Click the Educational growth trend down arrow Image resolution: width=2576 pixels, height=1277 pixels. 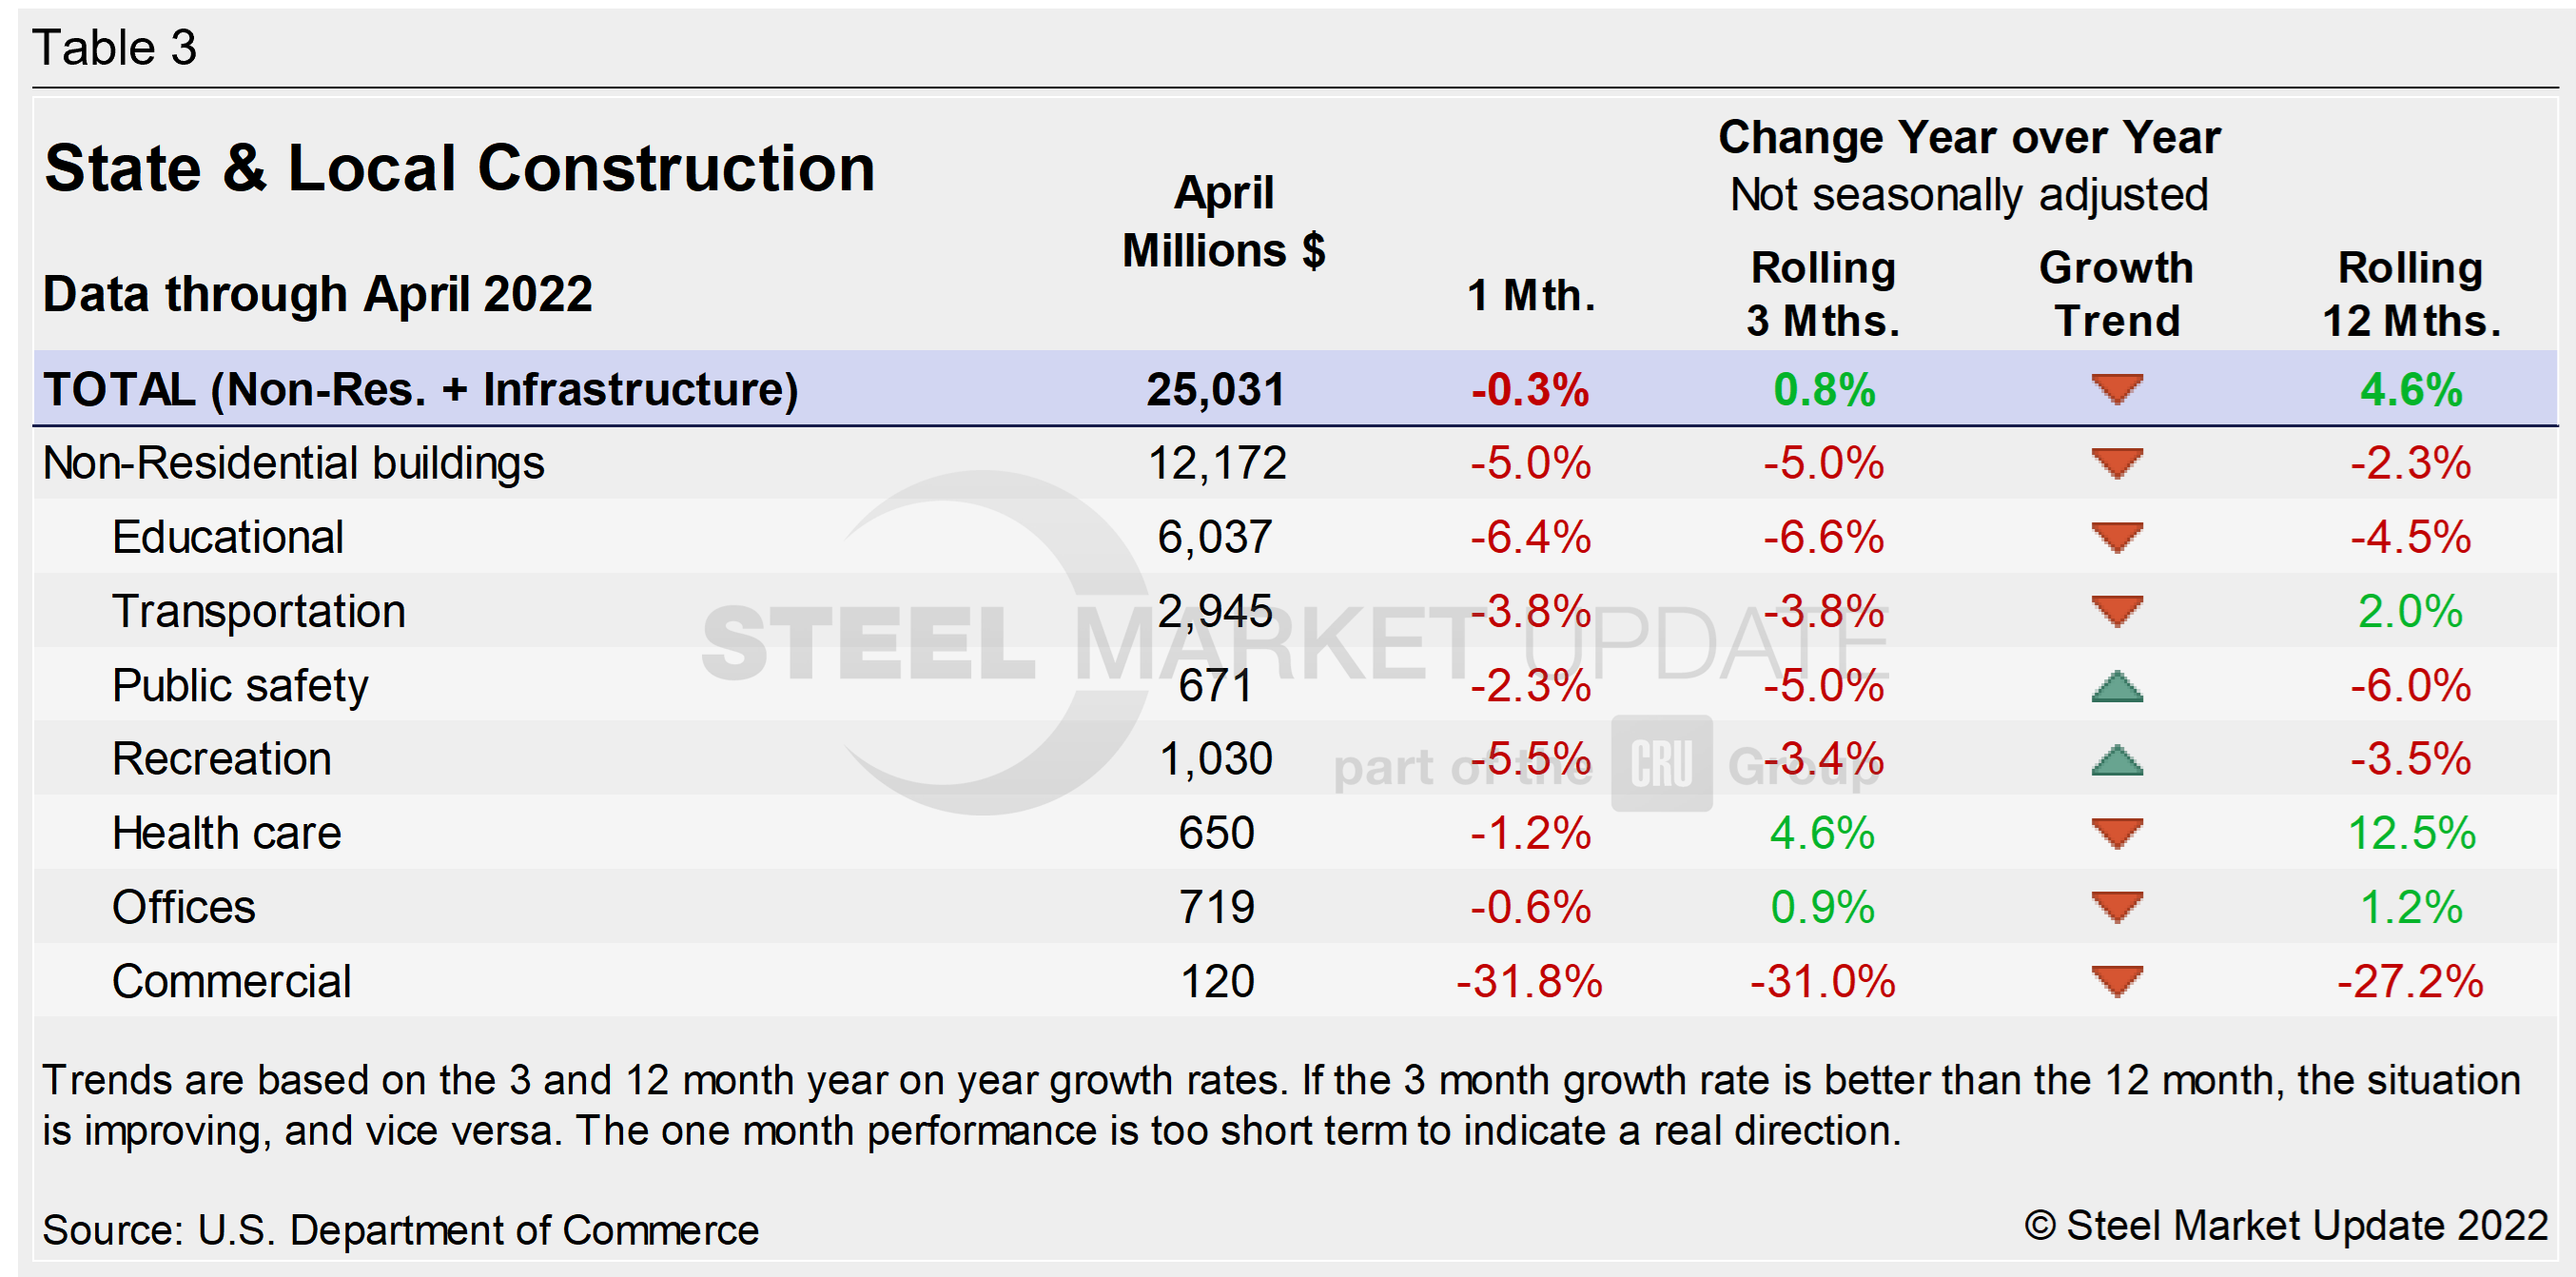2116,537
